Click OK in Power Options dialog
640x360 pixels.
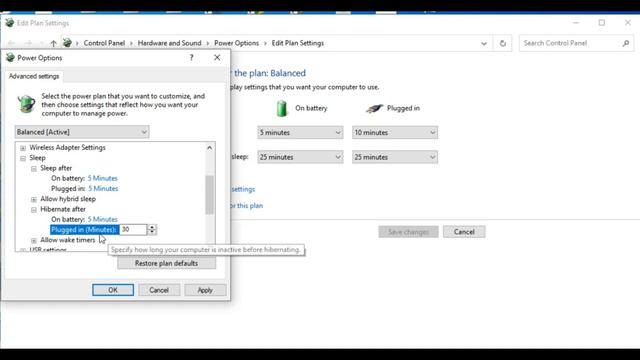coord(113,290)
